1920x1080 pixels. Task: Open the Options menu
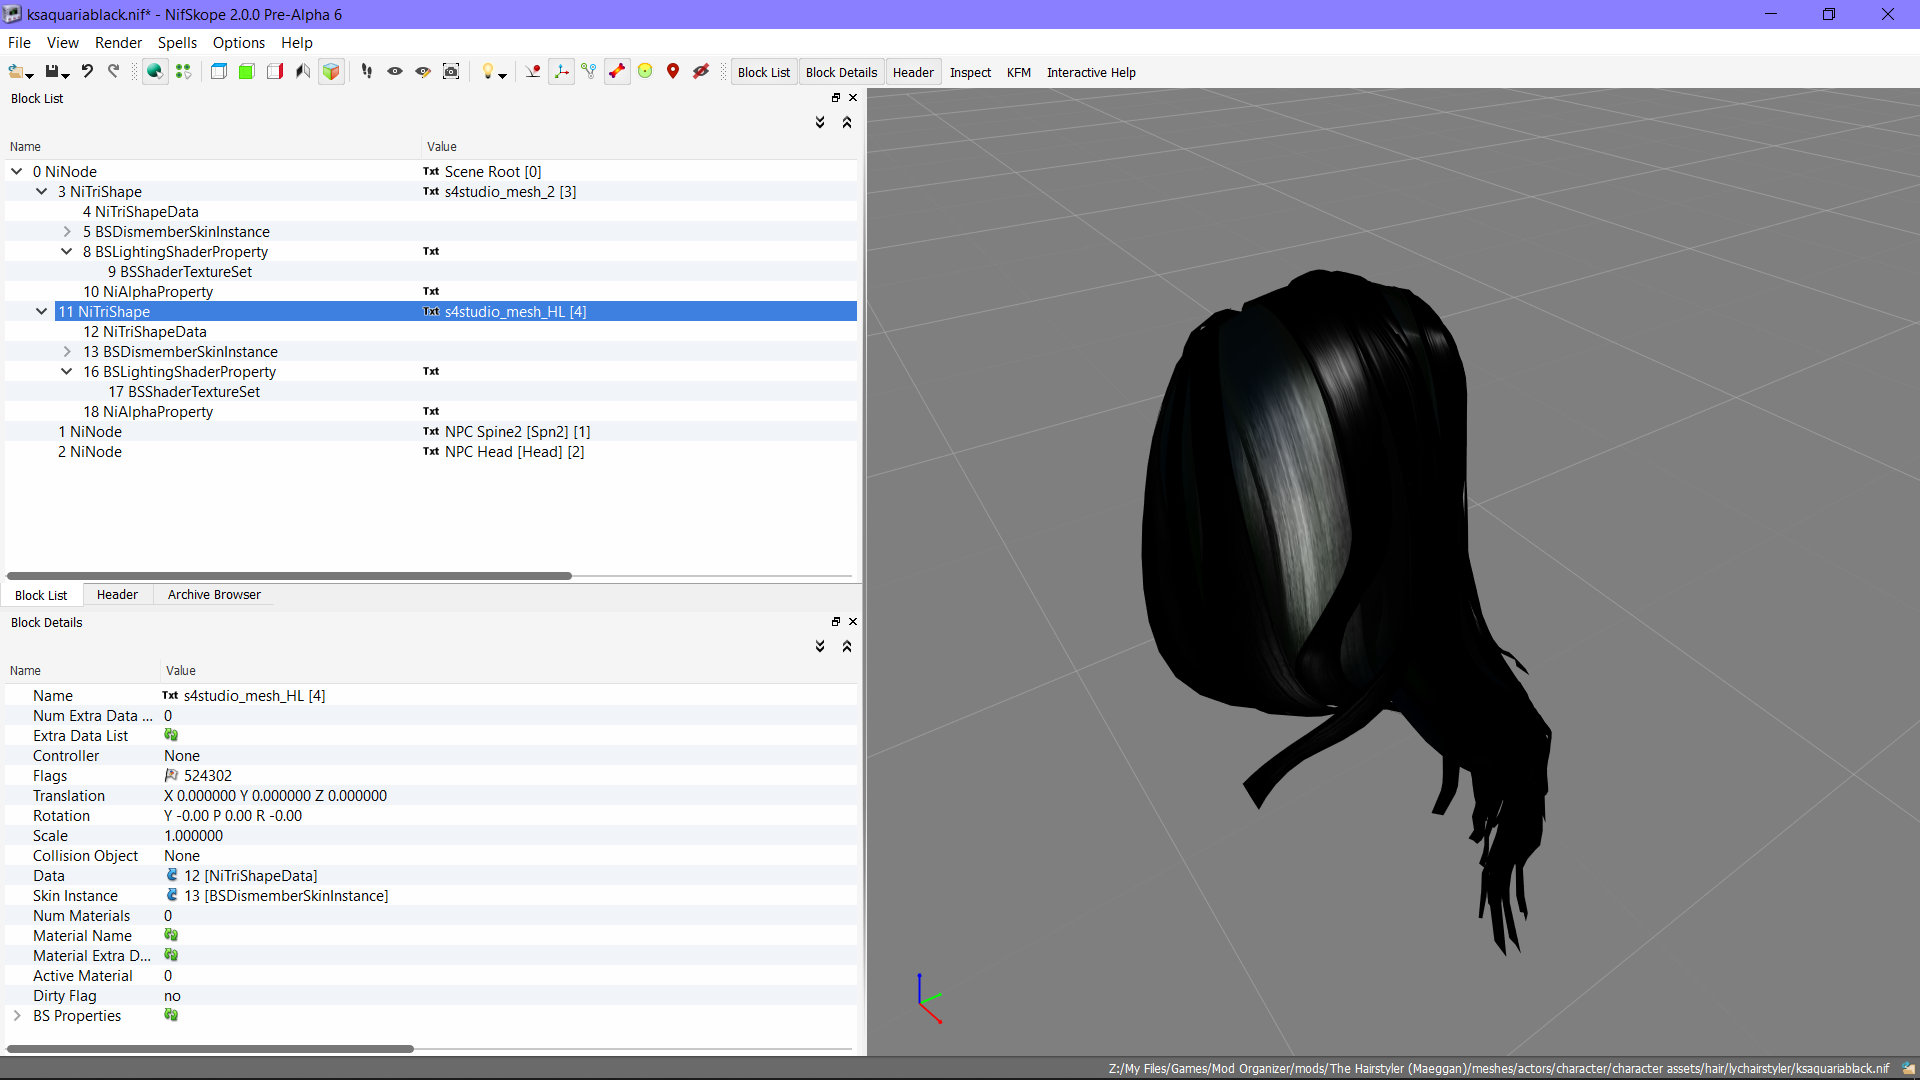(239, 42)
